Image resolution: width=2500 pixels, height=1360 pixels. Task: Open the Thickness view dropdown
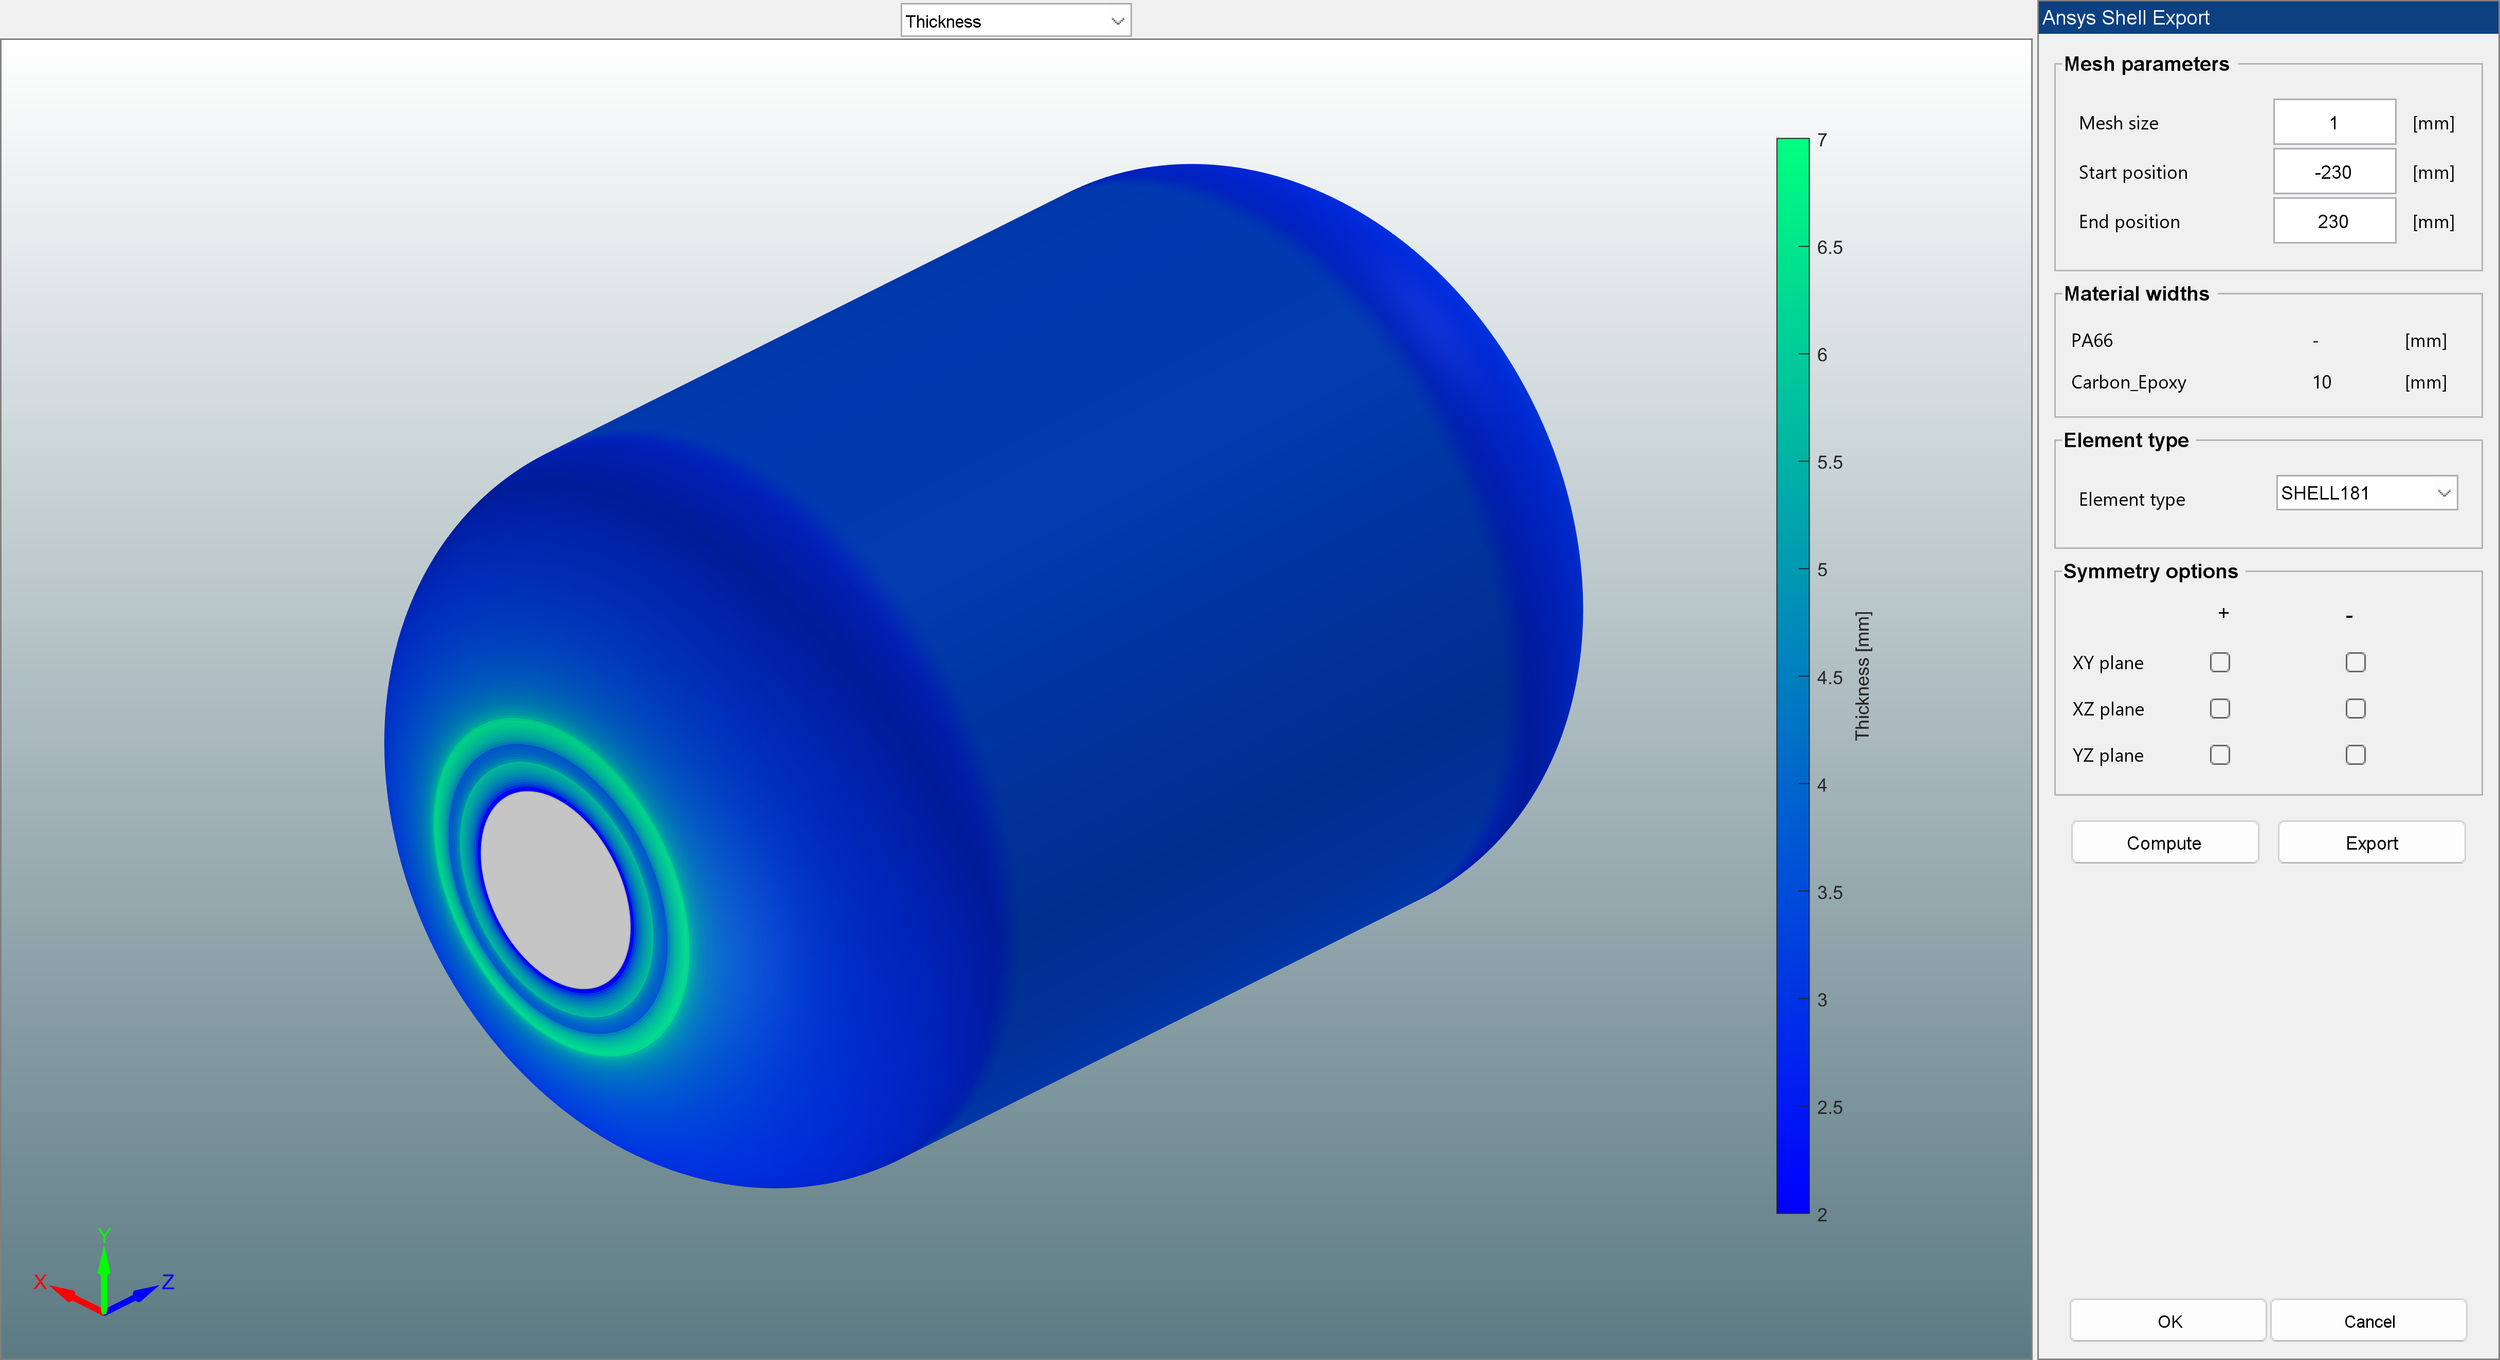tap(1015, 21)
